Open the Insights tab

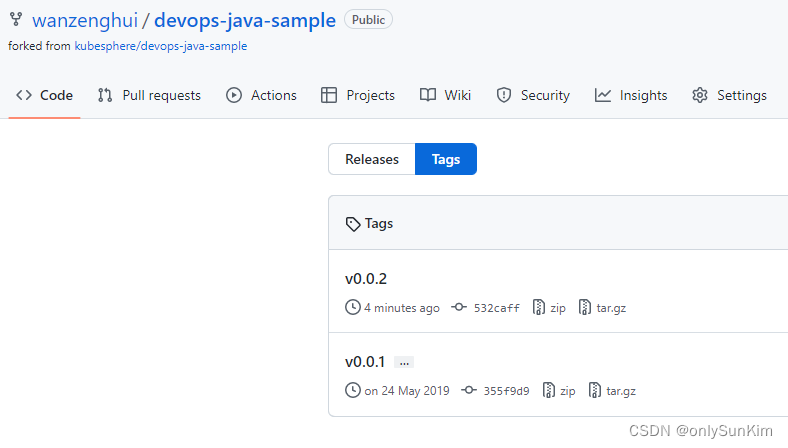[x=631, y=95]
